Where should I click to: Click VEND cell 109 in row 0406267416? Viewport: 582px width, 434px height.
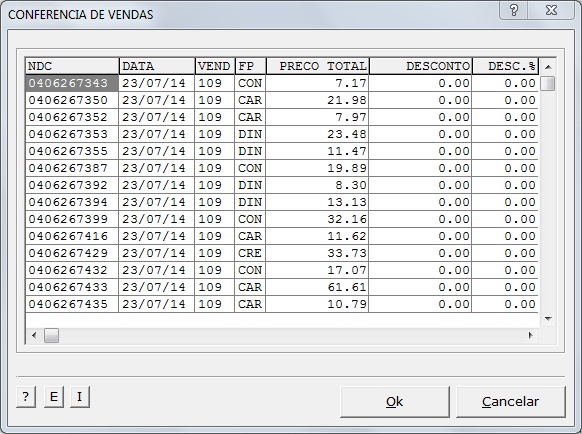215,236
